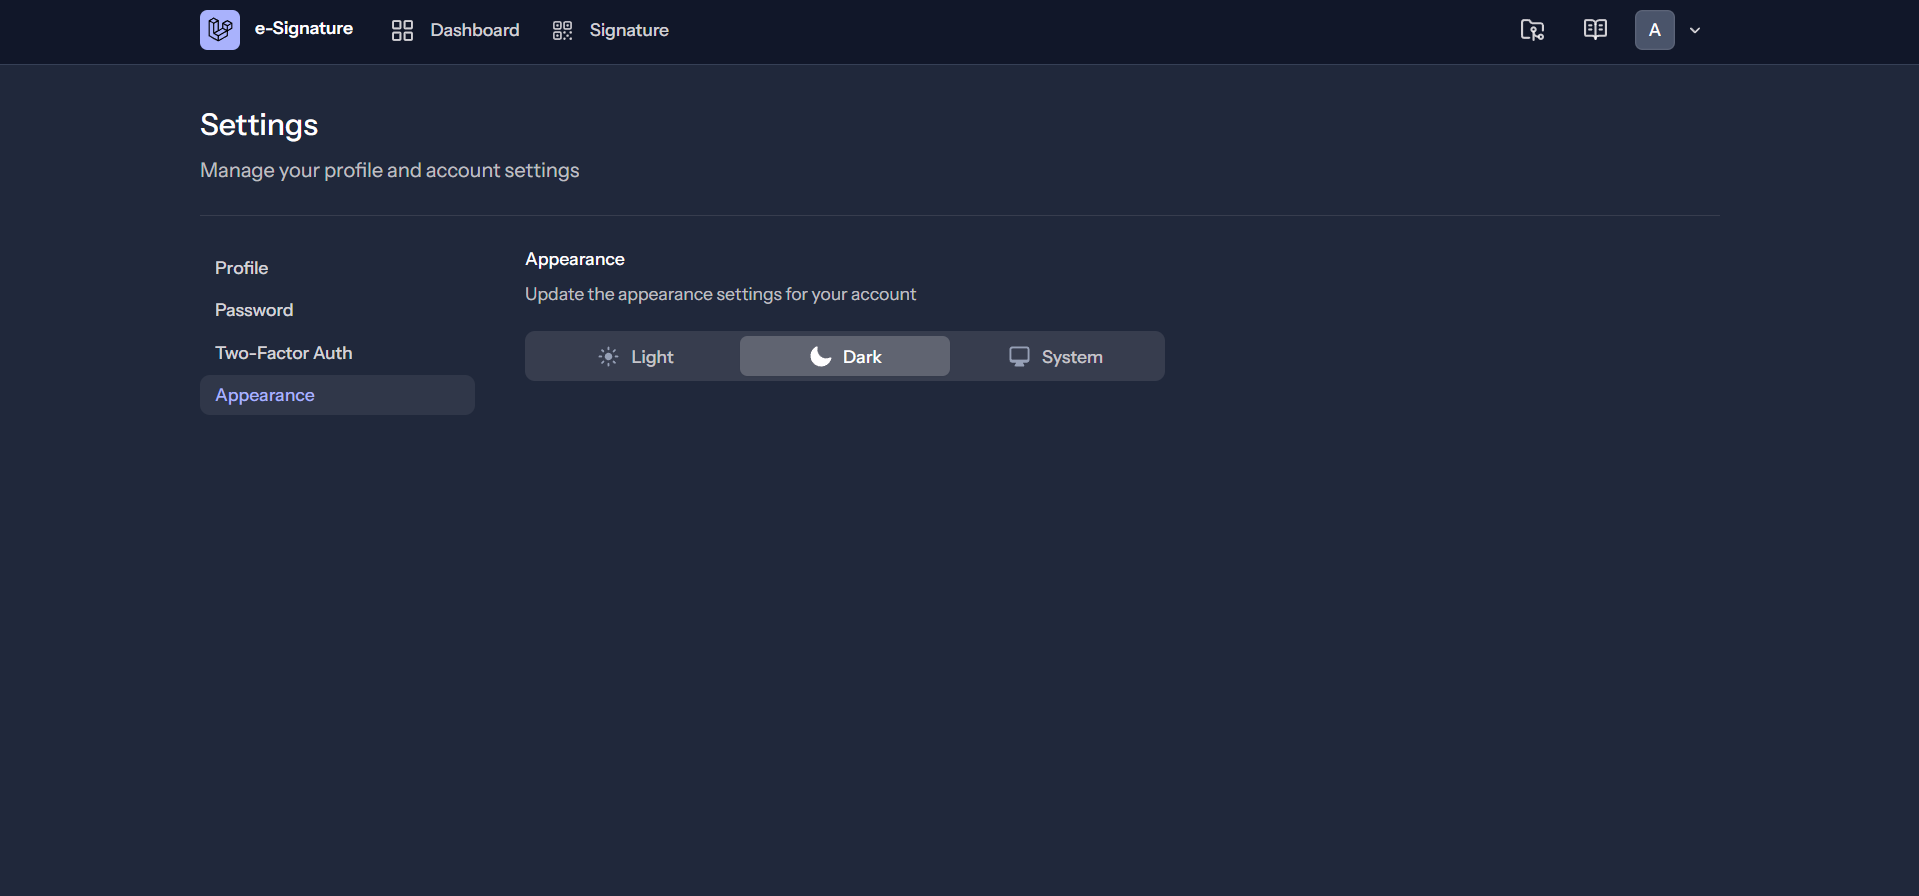
Task: Switch appearance to Light mode
Action: 635,357
